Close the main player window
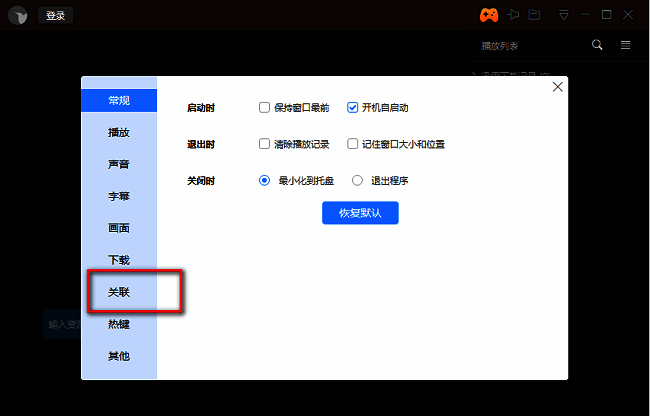Viewport: 650px width, 416px height. pos(628,15)
